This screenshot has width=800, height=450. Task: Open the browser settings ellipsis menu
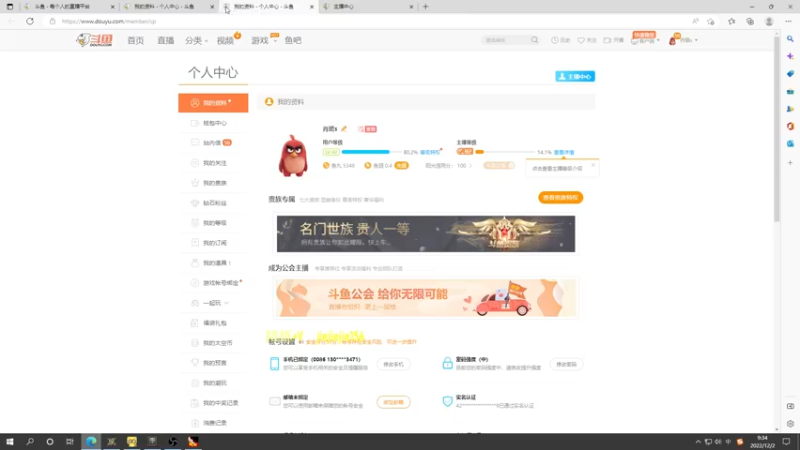tap(788, 21)
